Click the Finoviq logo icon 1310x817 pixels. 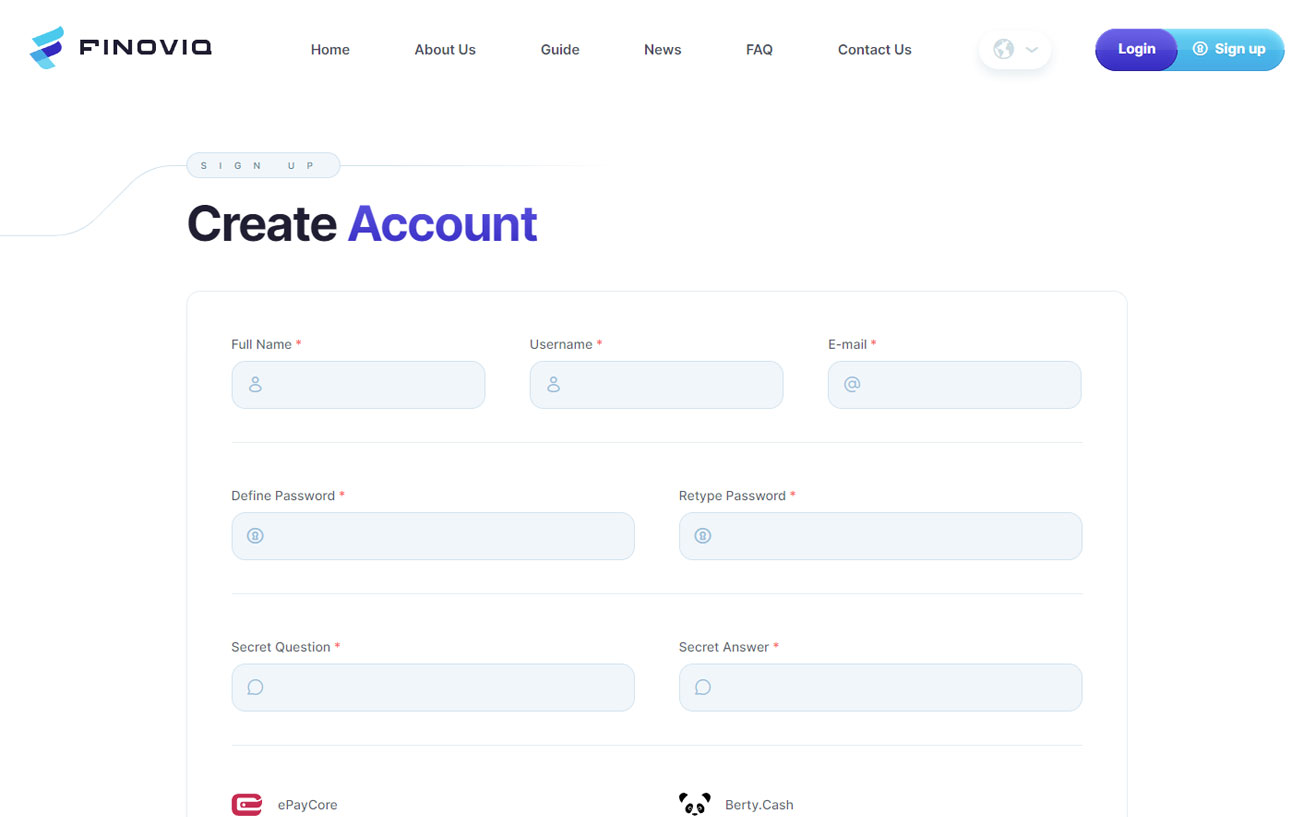coord(47,48)
